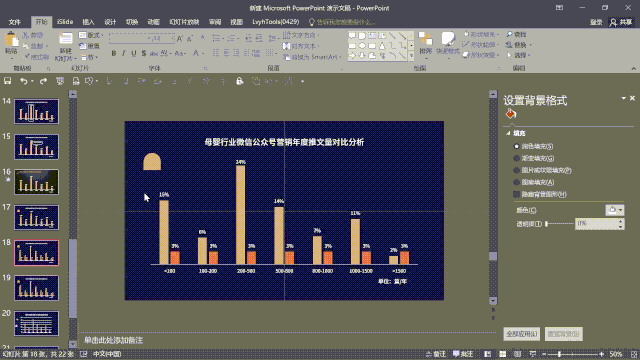This screenshot has height=360, width=640.
Task: Increase font size with the larger A icon
Action: tap(180, 38)
